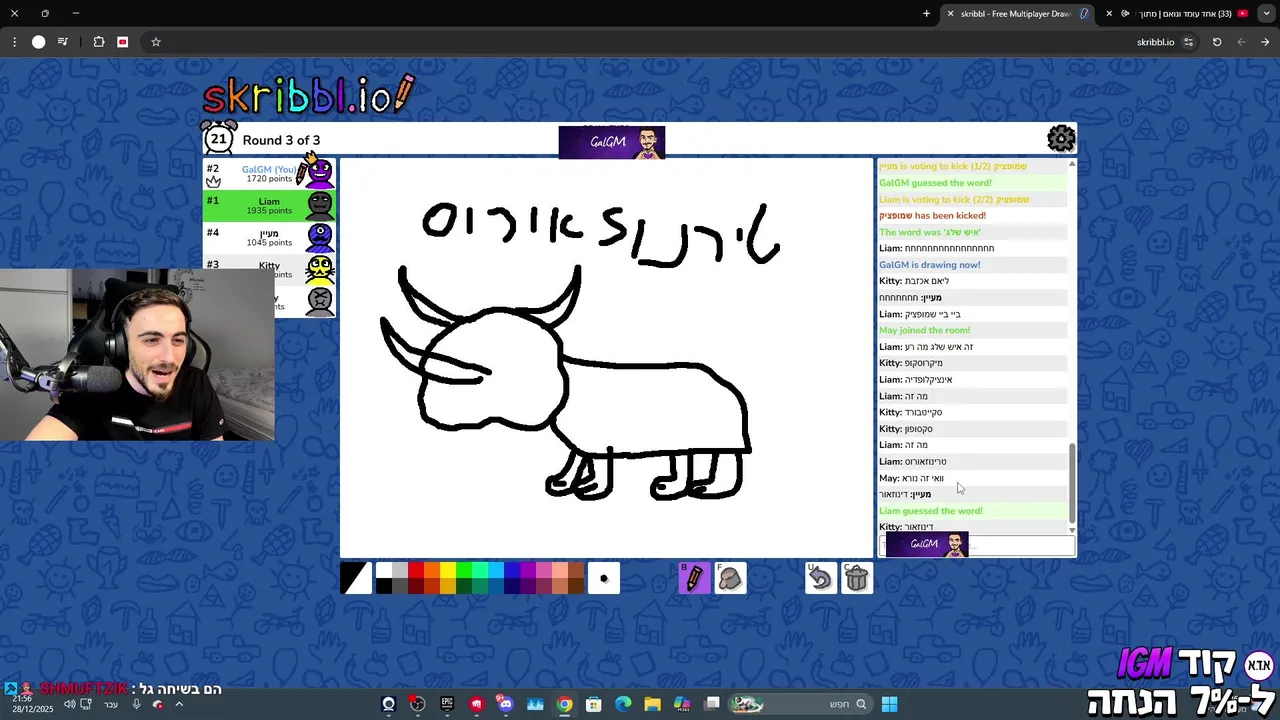Open the brush size selector
The image size is (1280, 720).
point(603,578)
